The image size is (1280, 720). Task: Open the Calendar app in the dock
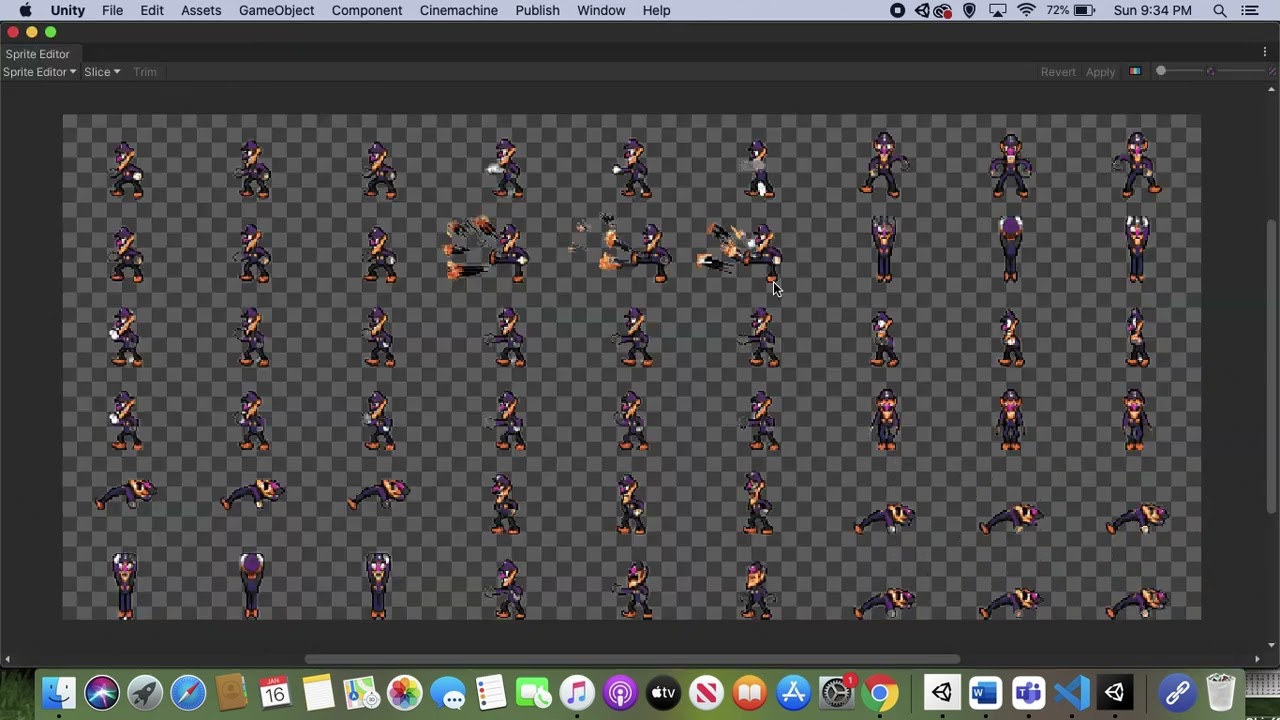coord(274,692)
